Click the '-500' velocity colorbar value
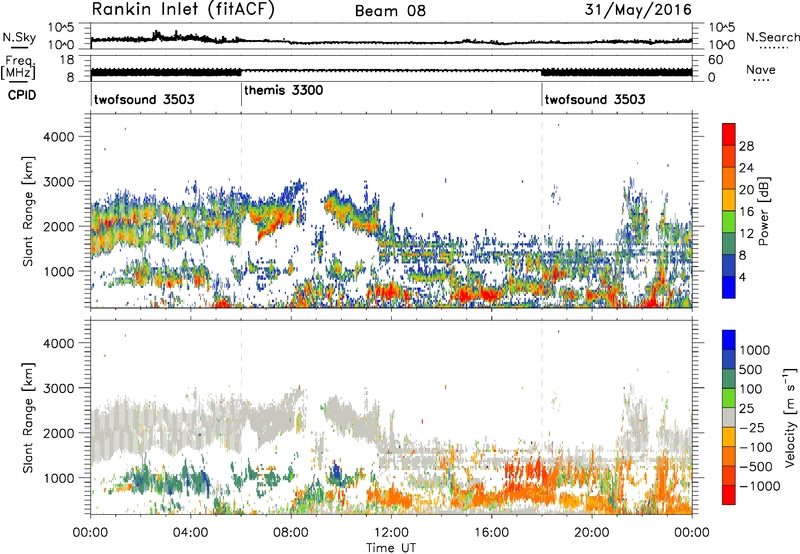 [x=756, y=467]
